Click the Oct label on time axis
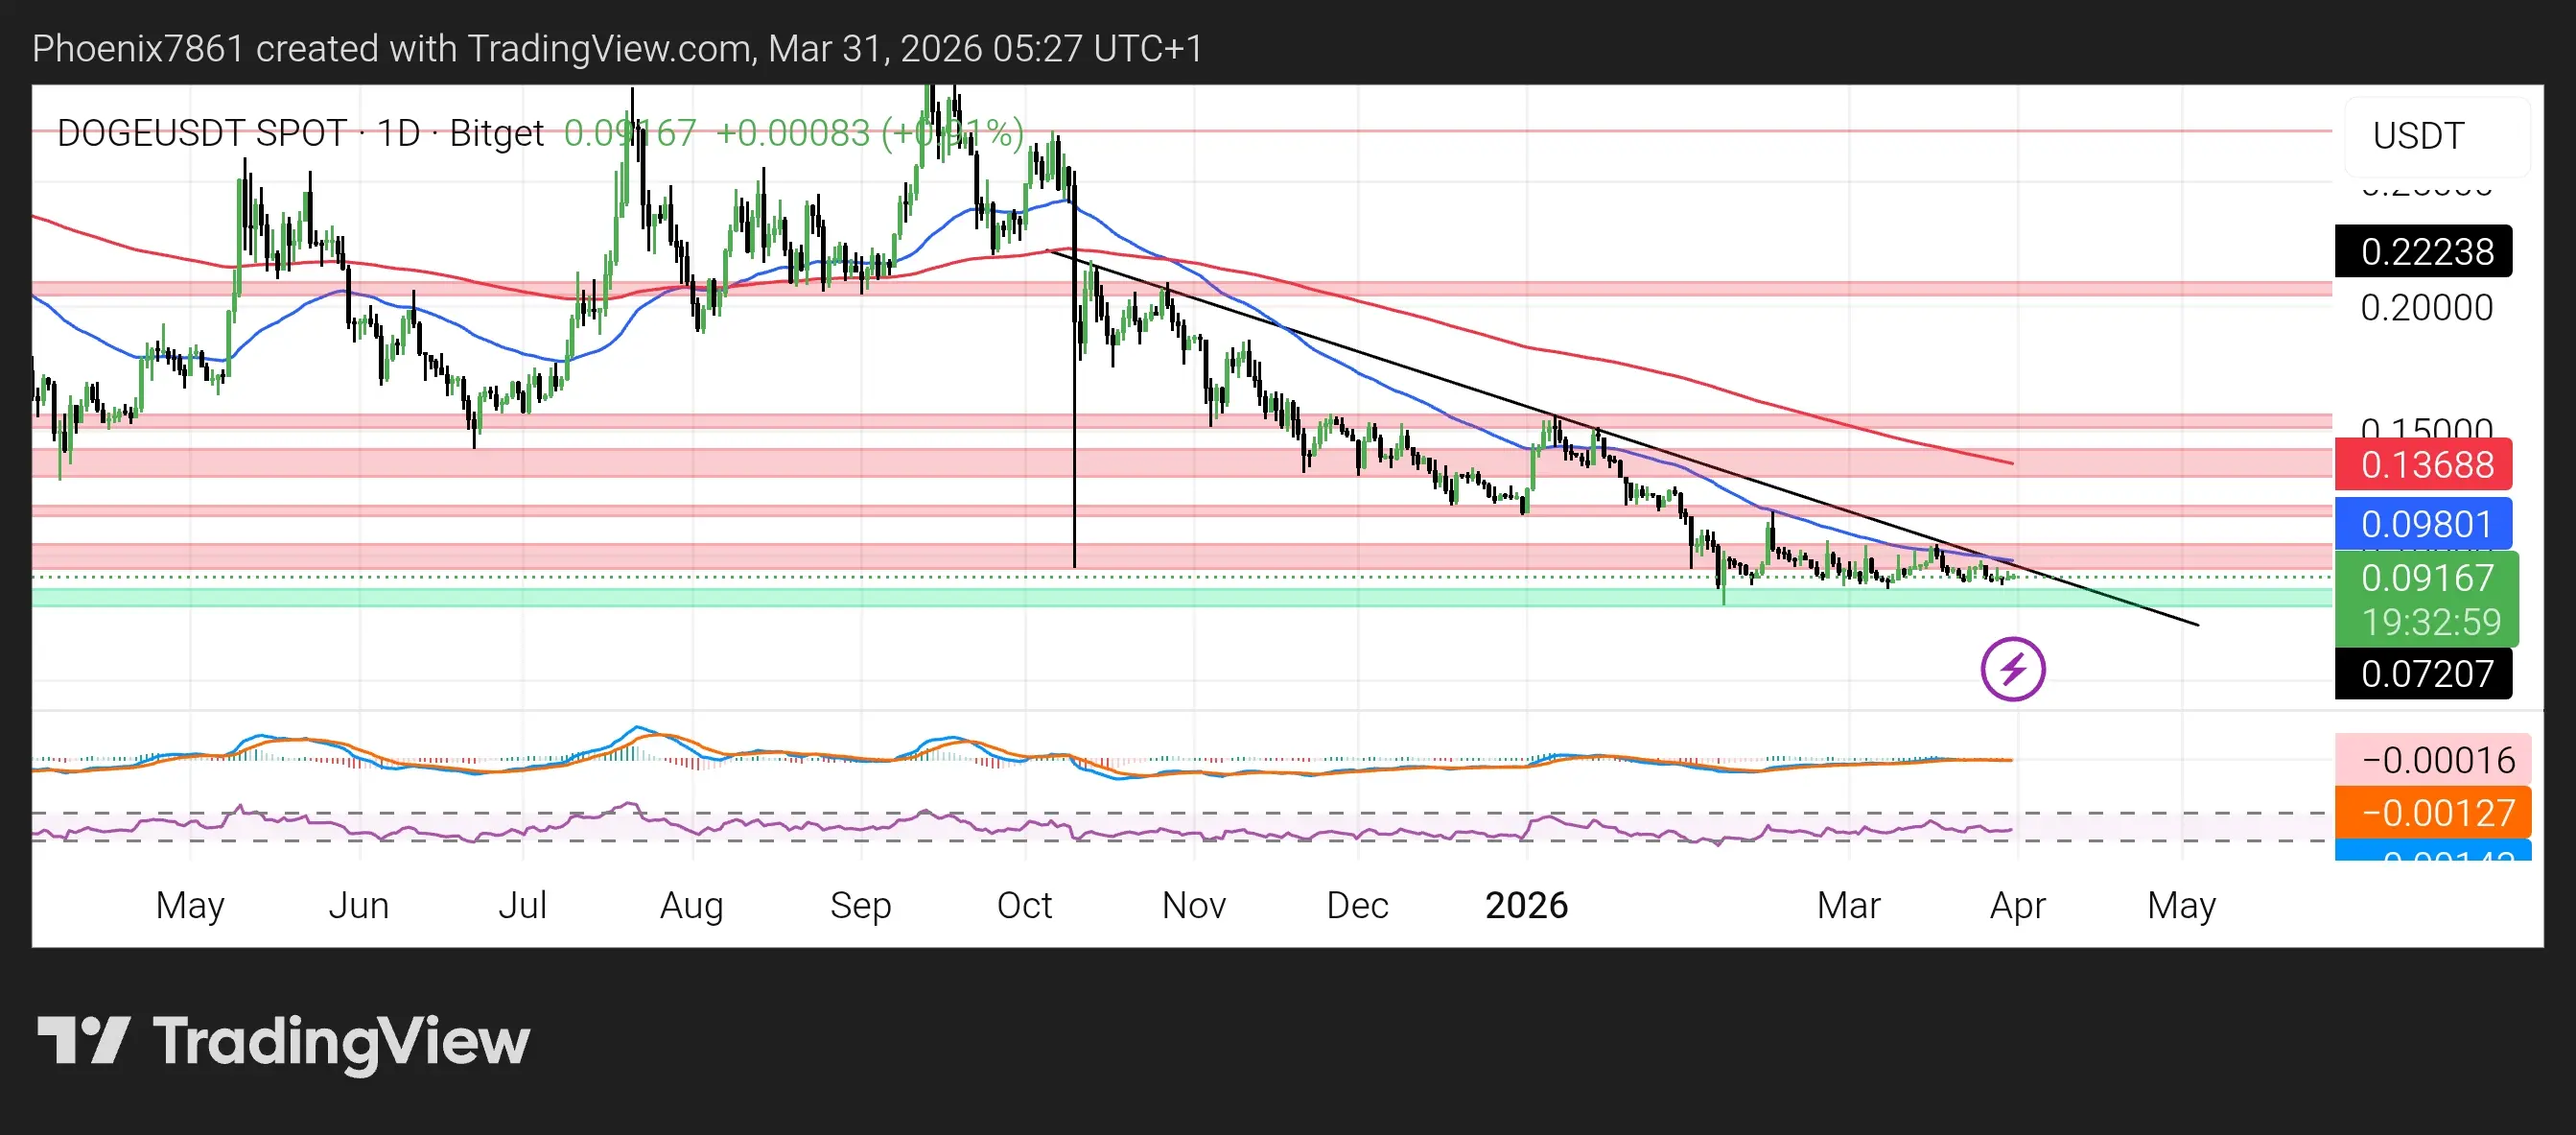The image size is (2576, 1135). tap(1024, 905)
